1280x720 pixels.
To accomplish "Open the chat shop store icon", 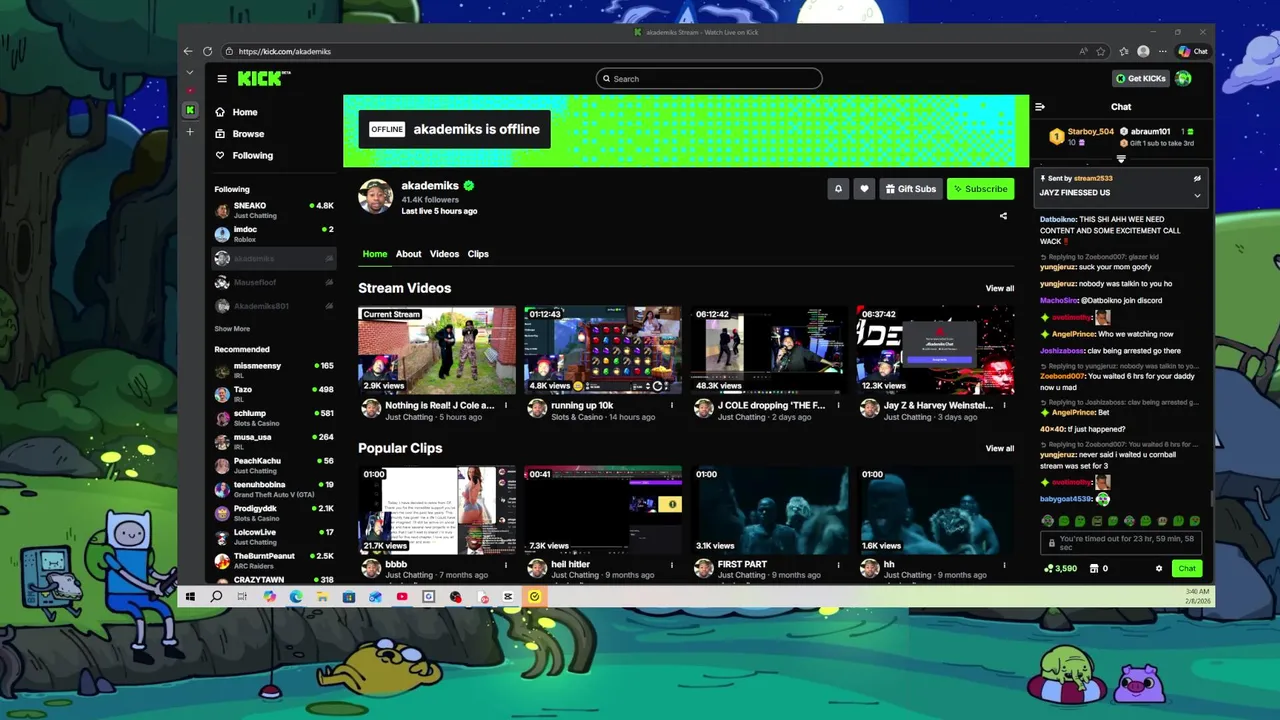I will [1092, 568].
